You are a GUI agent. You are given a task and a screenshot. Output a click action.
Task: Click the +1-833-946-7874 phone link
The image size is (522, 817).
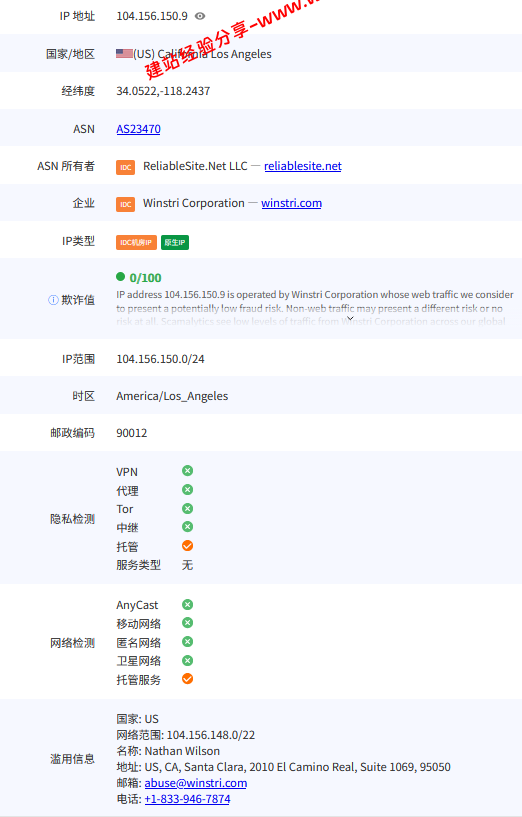[187, 799]
